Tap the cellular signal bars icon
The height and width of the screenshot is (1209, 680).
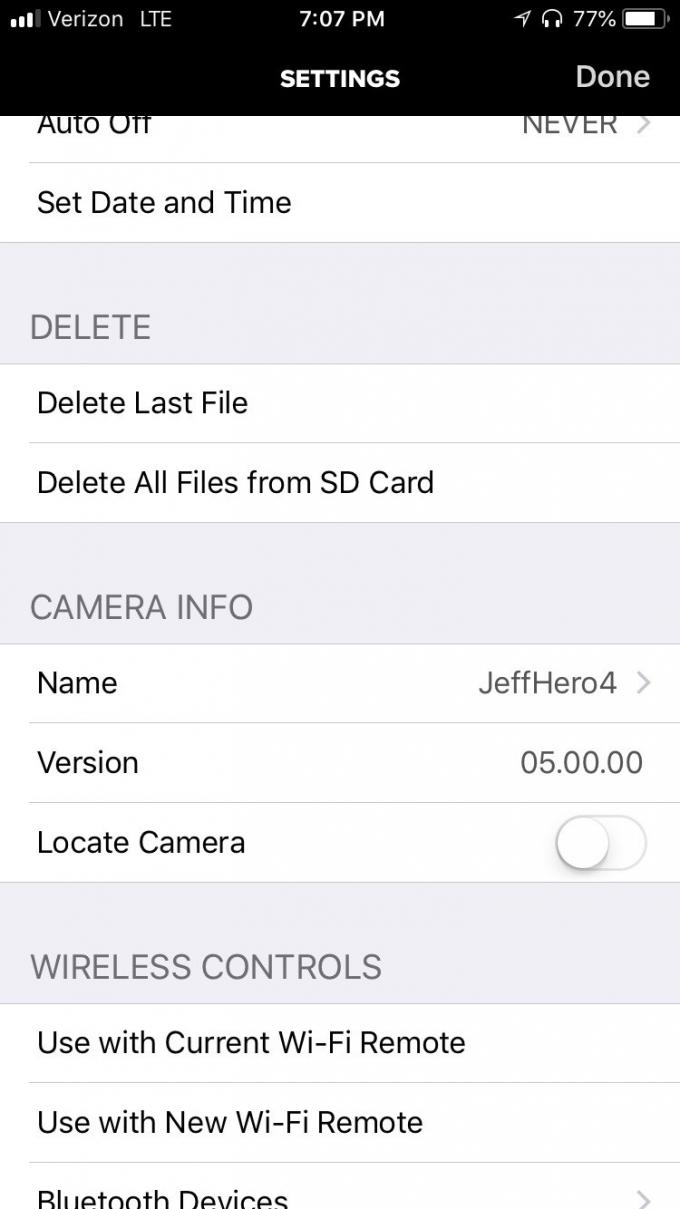25,19
